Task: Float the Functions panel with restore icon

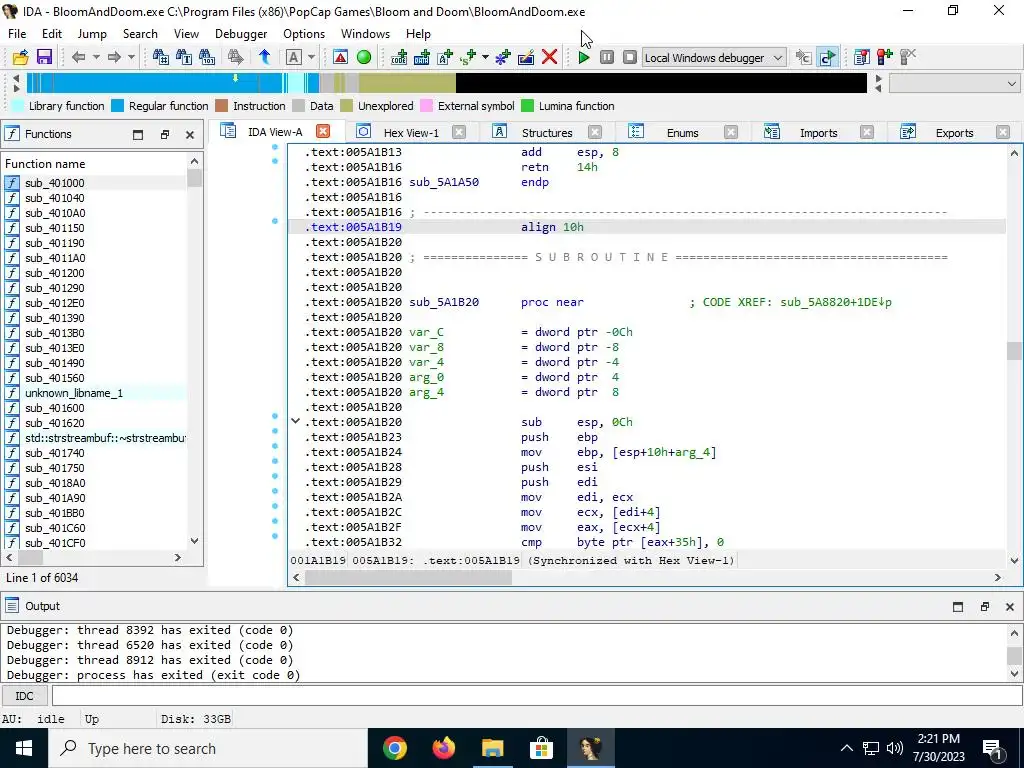Action: pyautogui.click(x=165, y=135)
